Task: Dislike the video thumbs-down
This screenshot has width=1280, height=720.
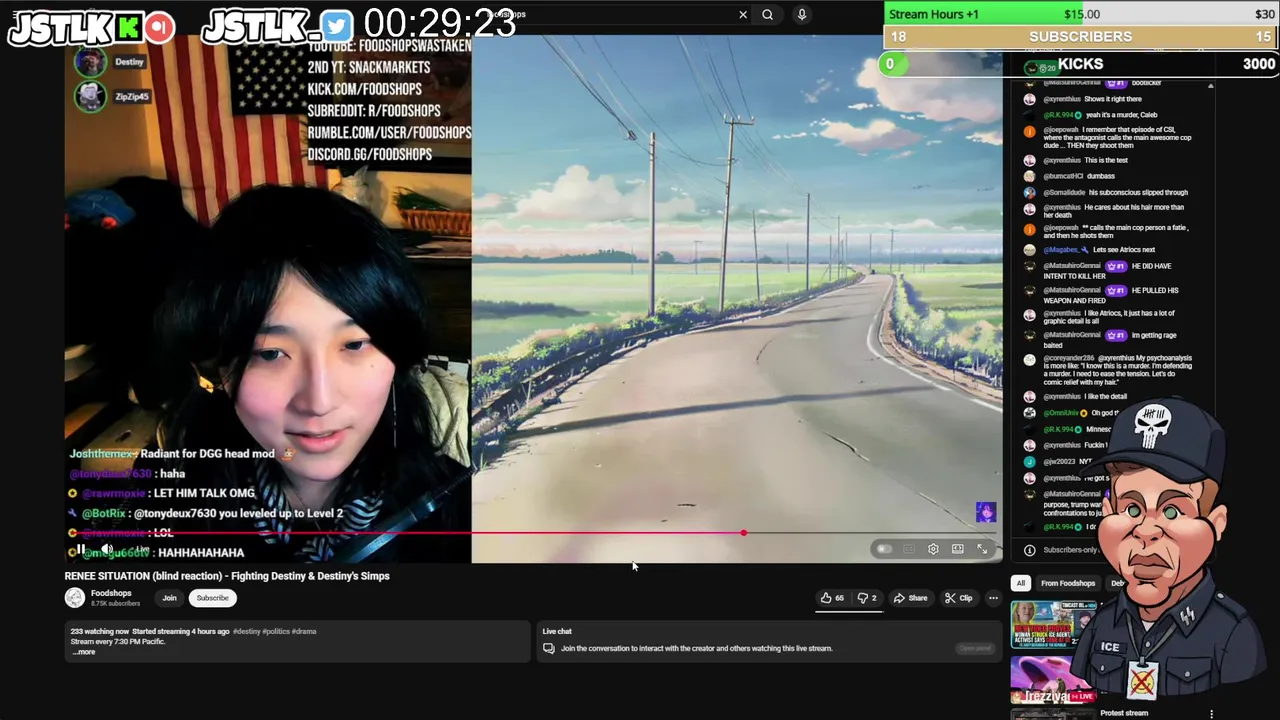Action: click(x=867, y=598)
